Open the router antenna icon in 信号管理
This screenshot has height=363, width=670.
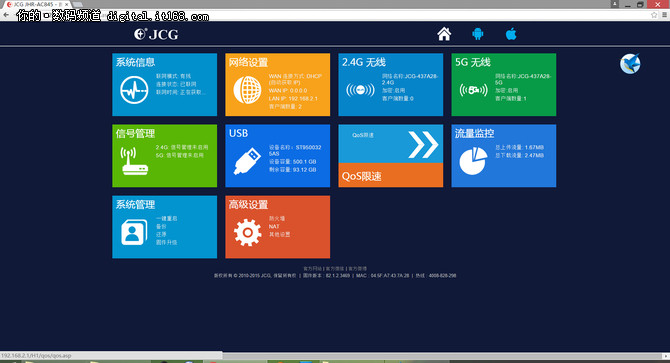135,161
